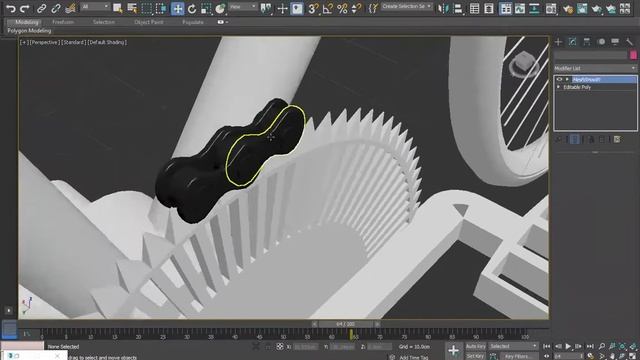
Task: Click the Bind to Space Warp icon
Action: (71, 8)
